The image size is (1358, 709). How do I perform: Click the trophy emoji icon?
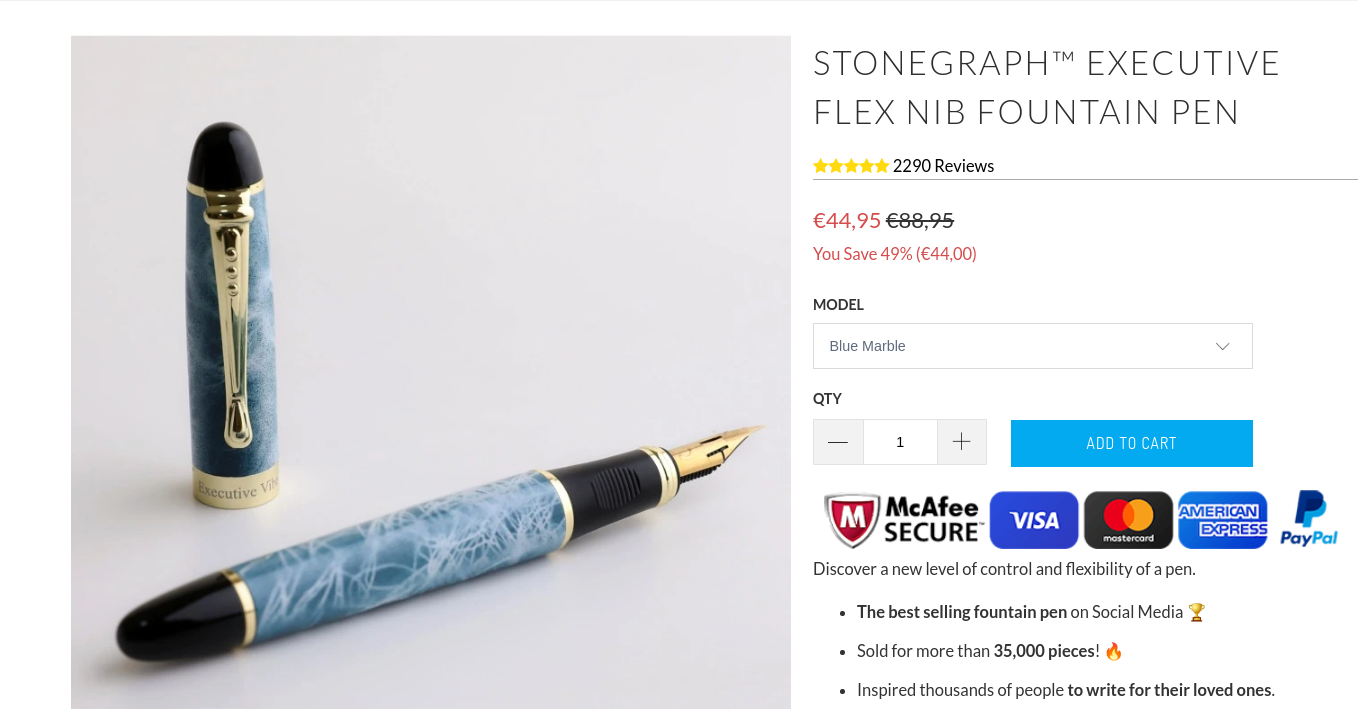pos(1197,612)
